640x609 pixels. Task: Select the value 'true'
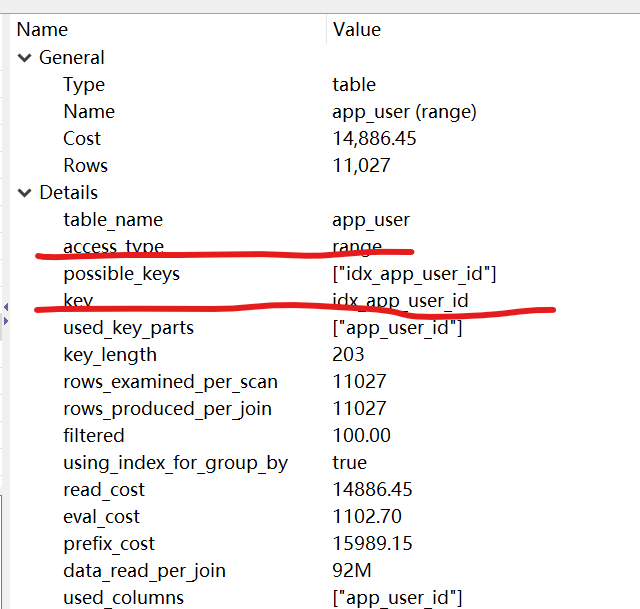coord(349,463)
